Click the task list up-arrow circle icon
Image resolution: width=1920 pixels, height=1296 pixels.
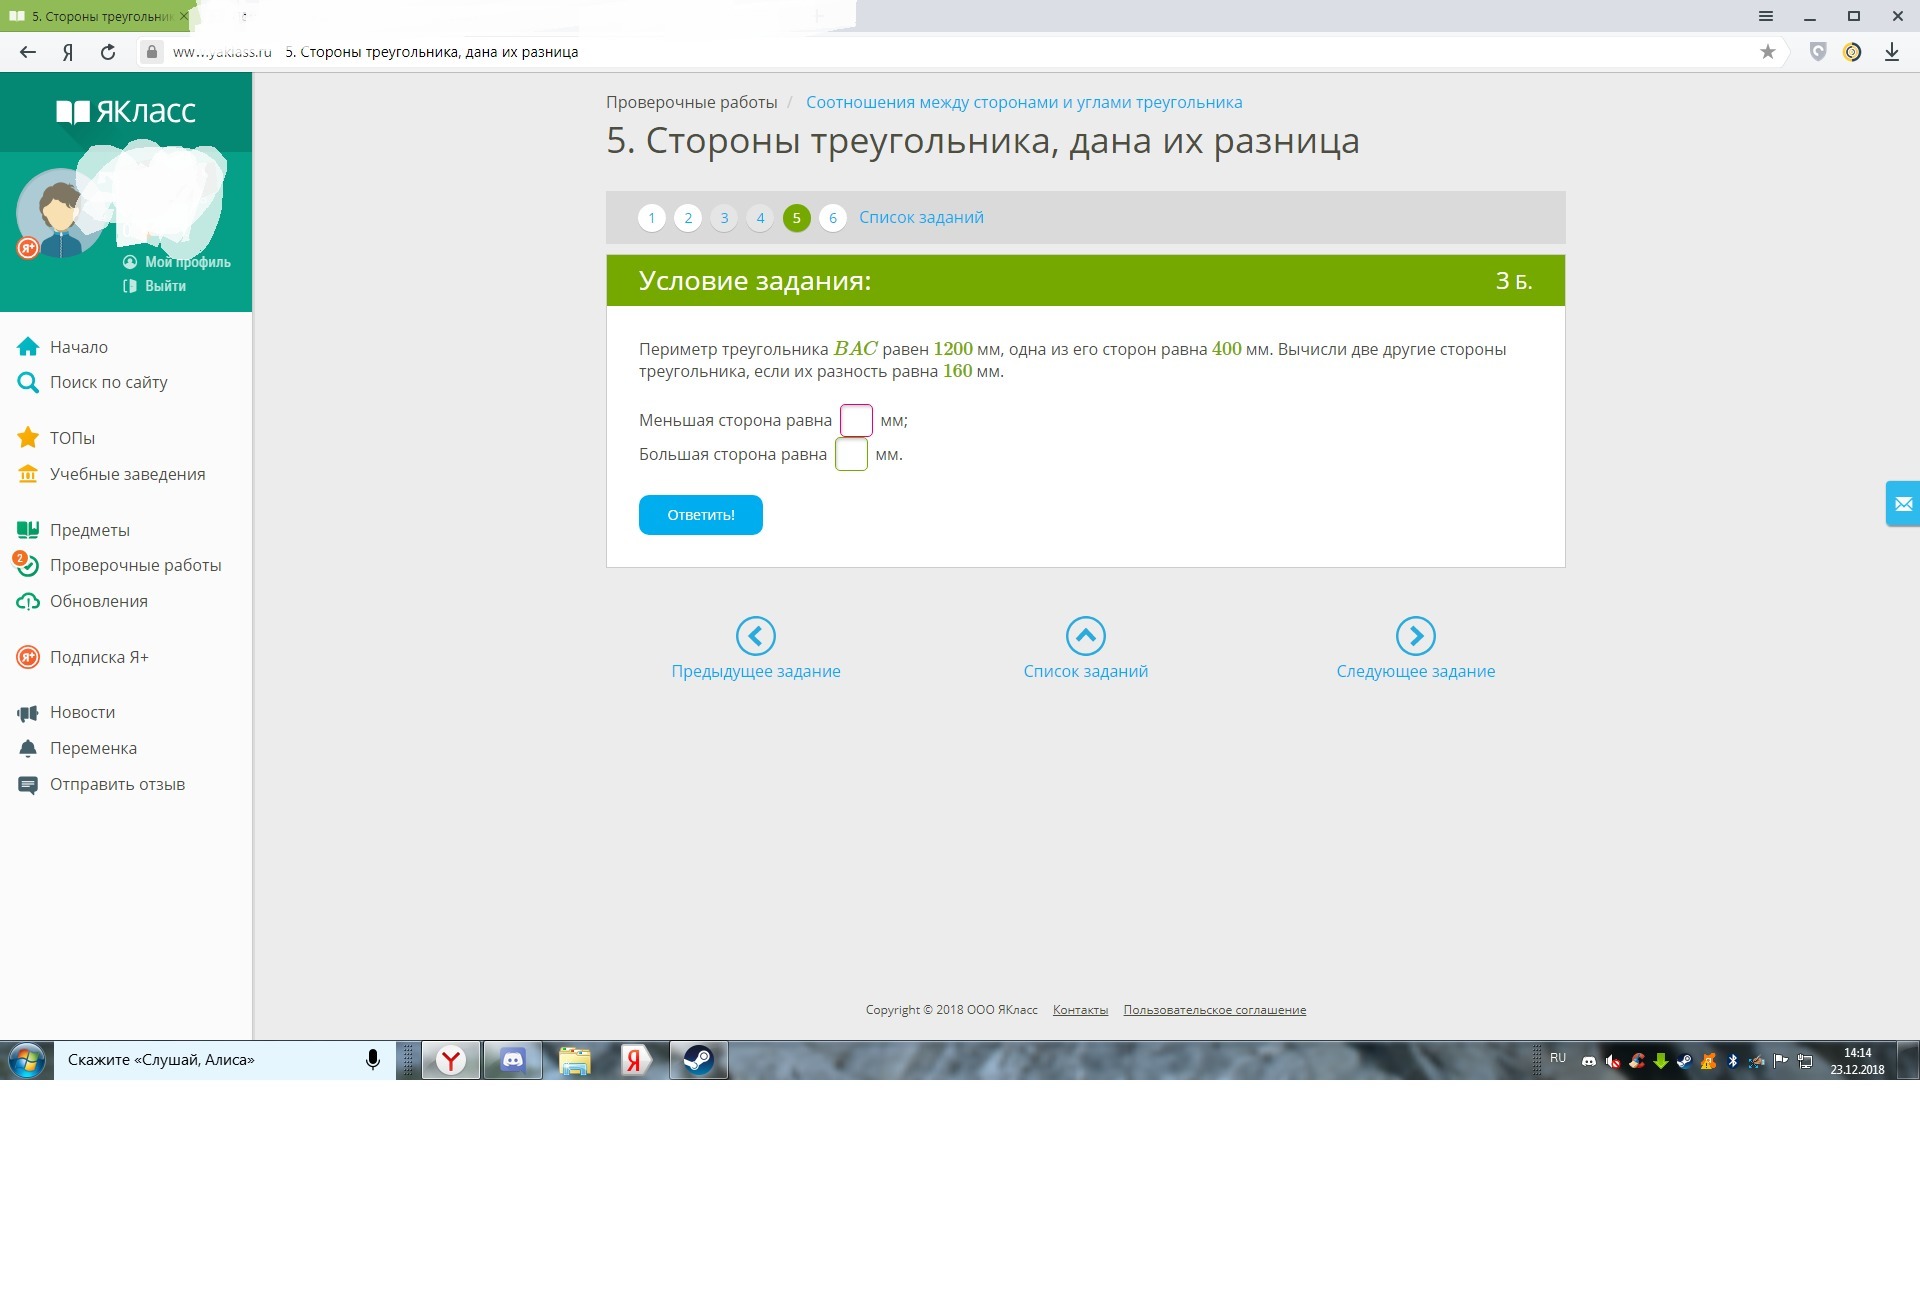pyautogui.click(x=1085, y=635)
